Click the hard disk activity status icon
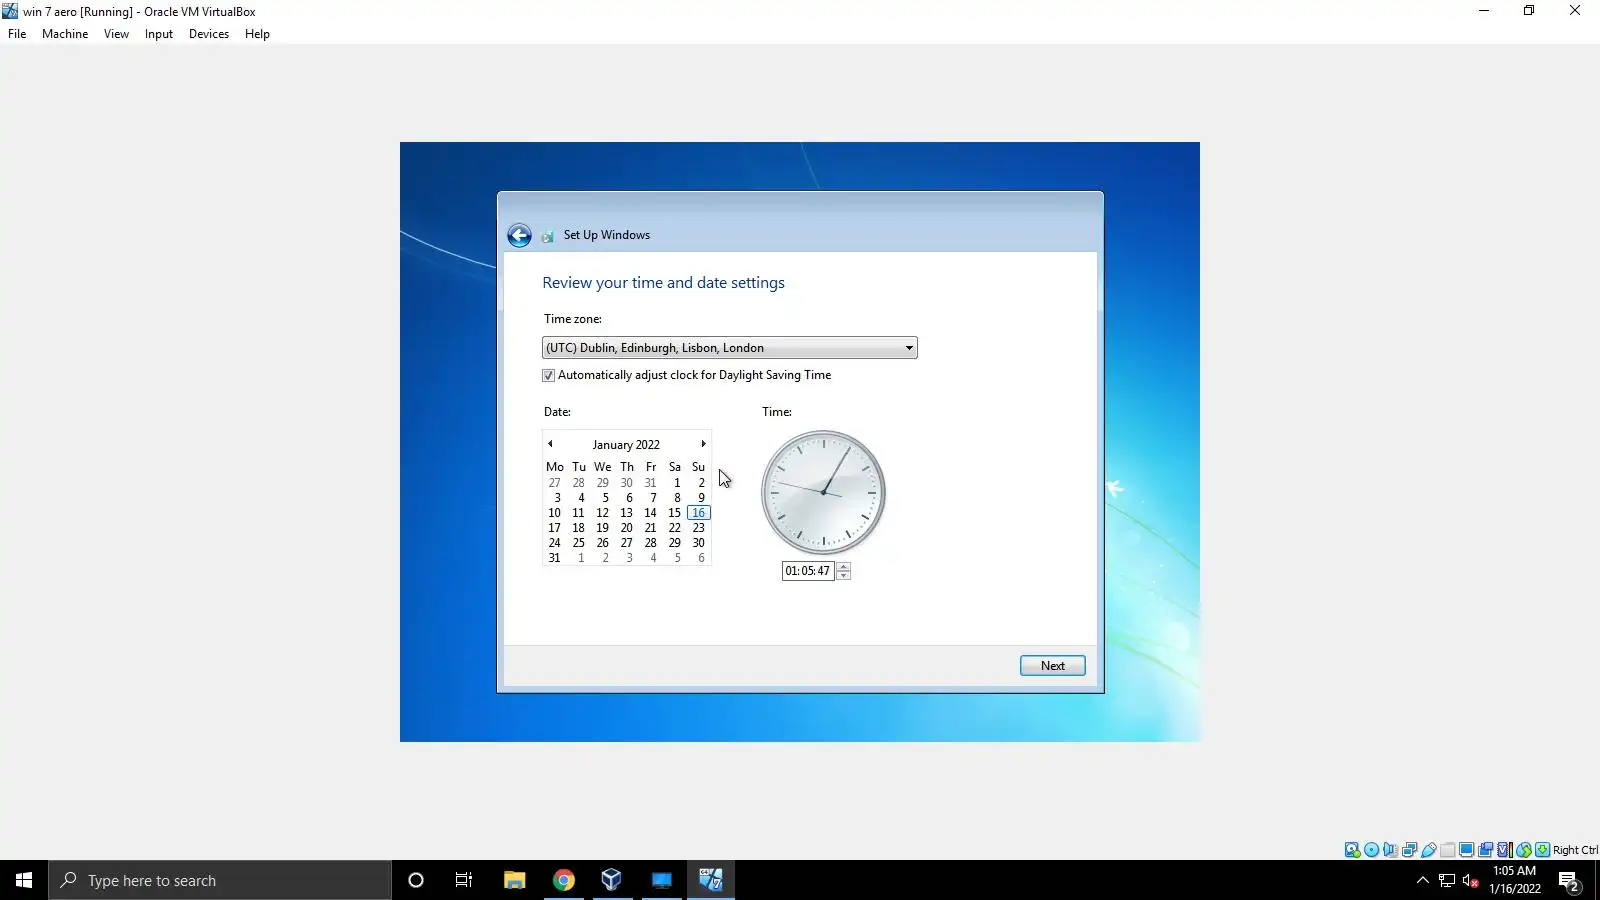This screenshot has height=900, width=1600. click(1352, 850)
